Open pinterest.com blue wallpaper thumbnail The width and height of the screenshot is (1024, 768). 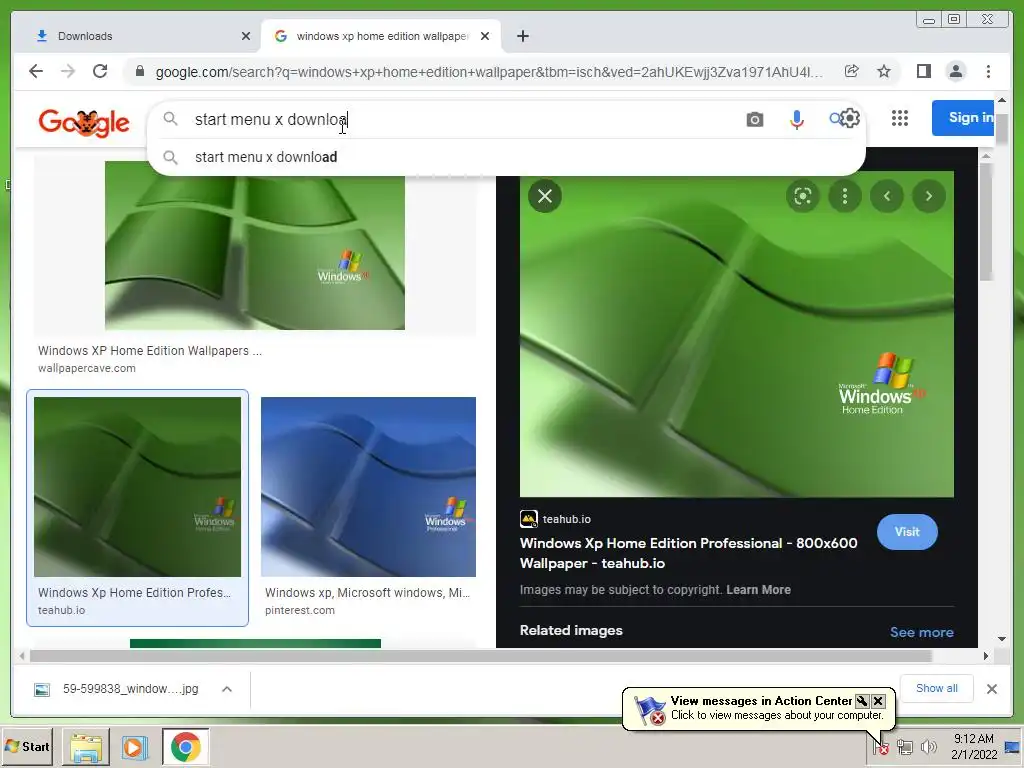coord(368,487)
